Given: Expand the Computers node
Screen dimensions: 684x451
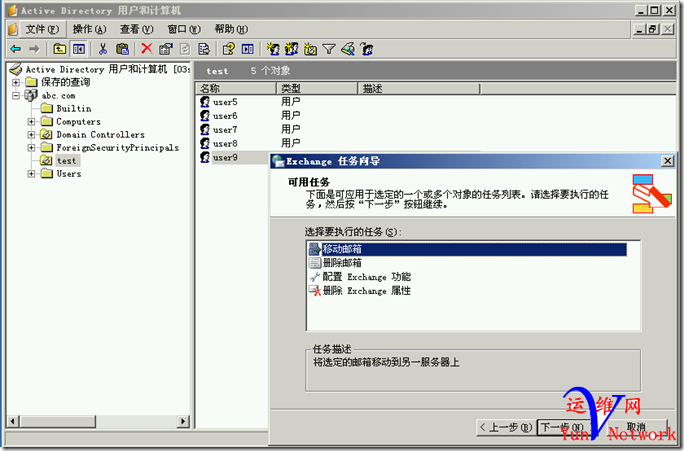Looking at the screenshot, I should (31, 121).
